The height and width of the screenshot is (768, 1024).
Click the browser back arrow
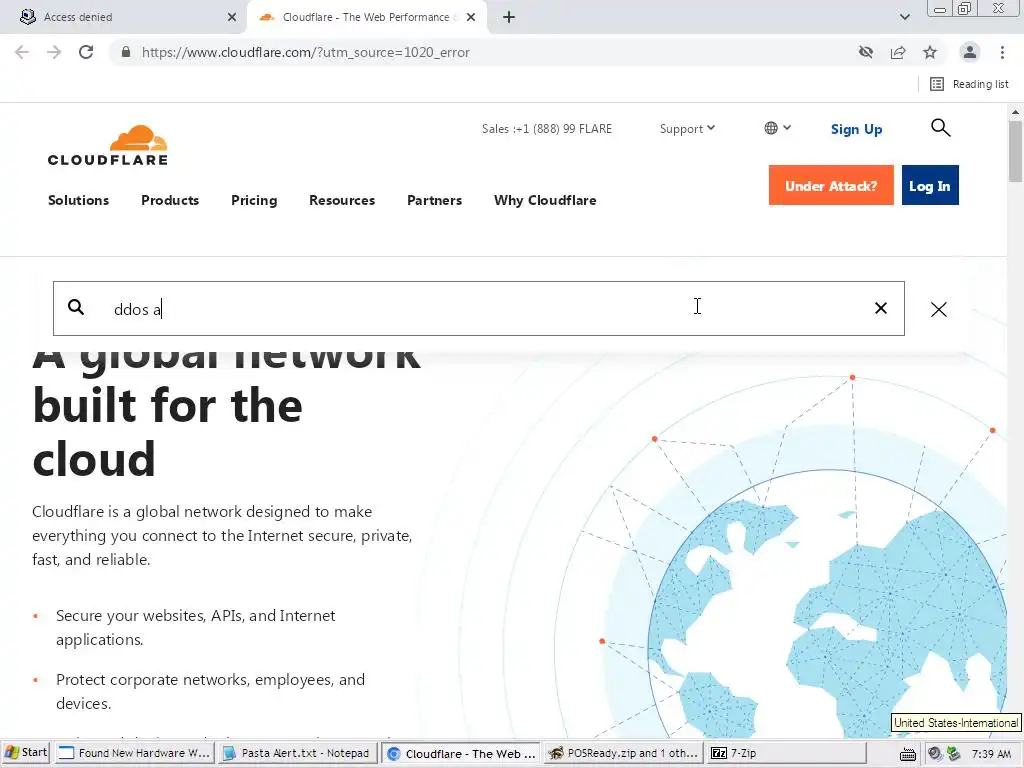[x=22, y=52]
